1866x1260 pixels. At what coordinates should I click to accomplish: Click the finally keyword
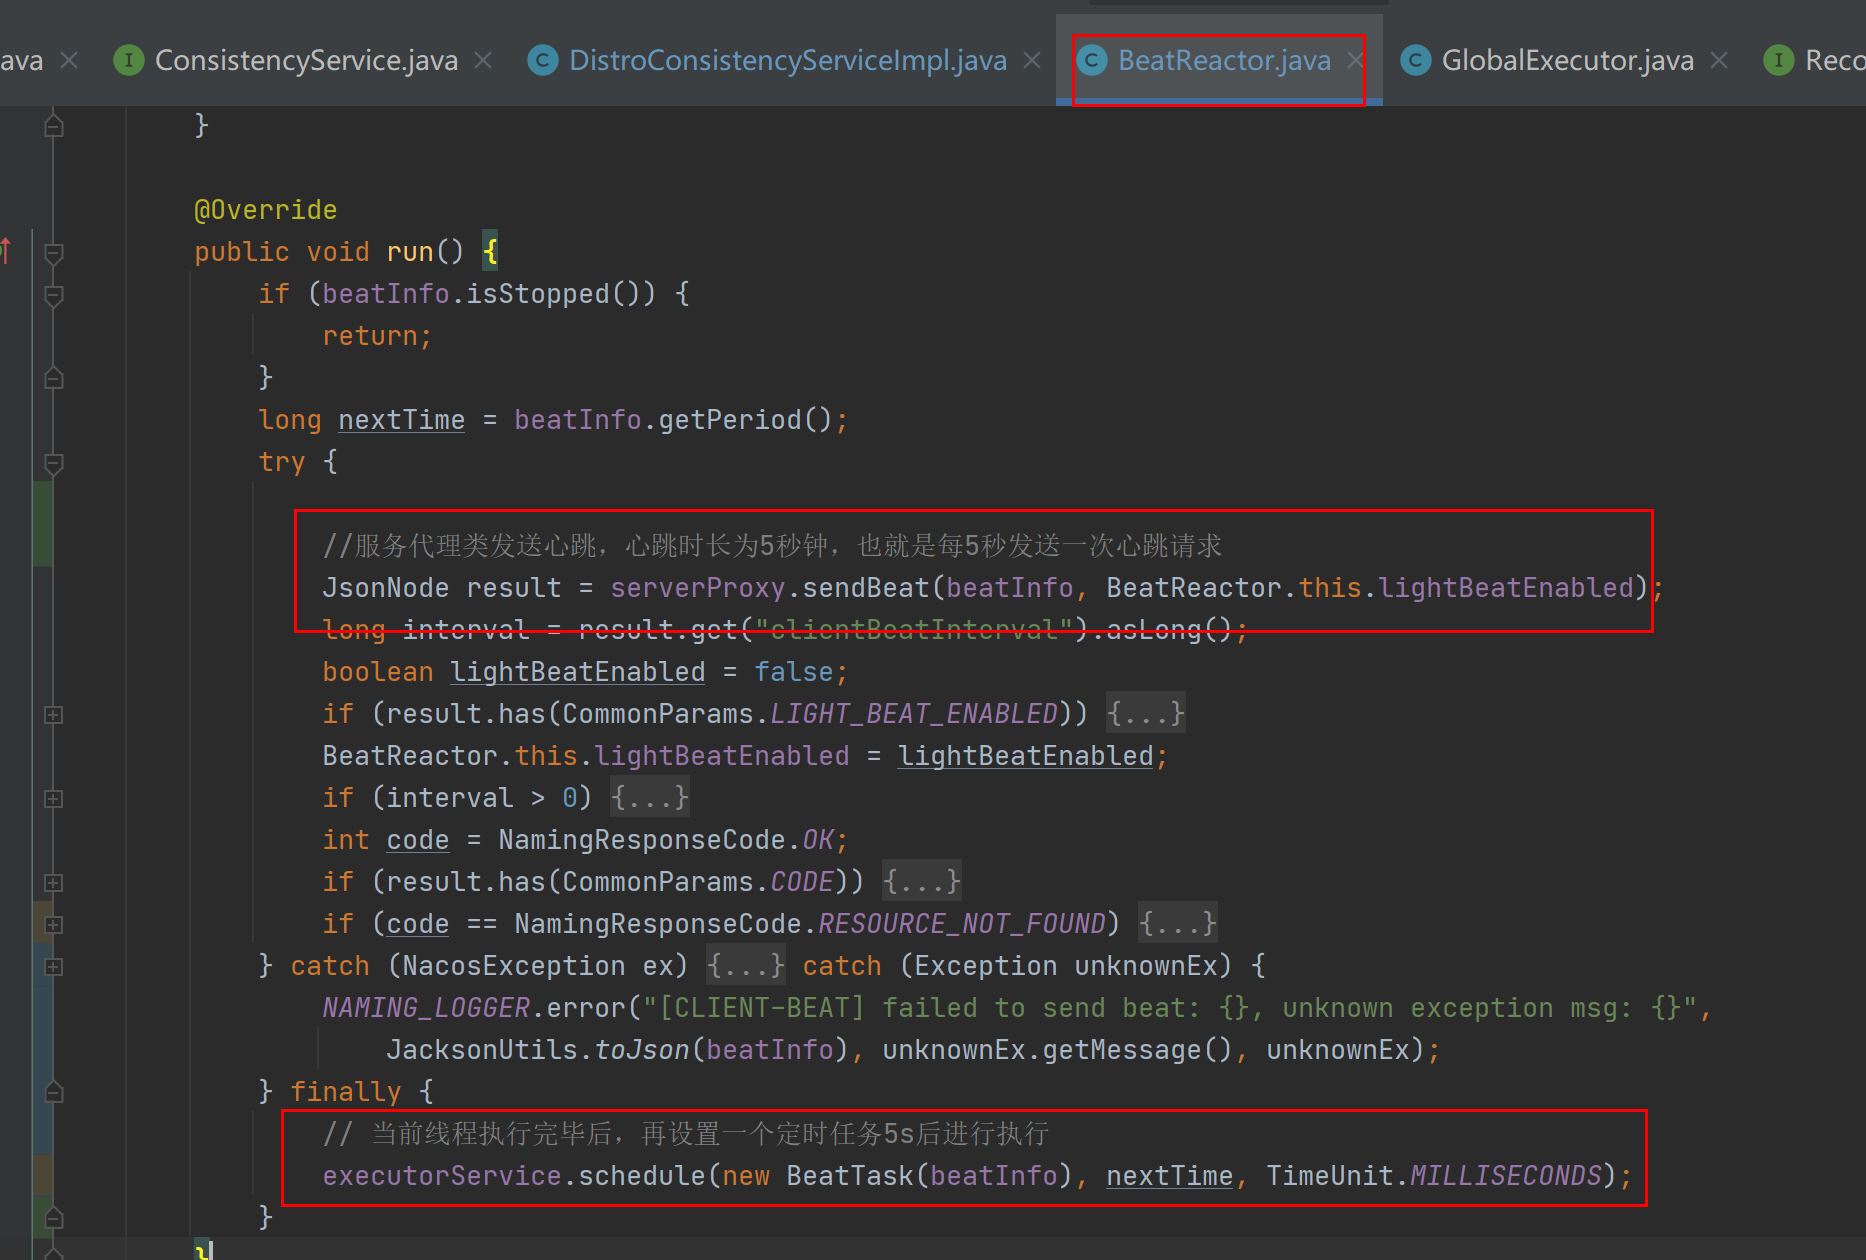point(346,1092)
